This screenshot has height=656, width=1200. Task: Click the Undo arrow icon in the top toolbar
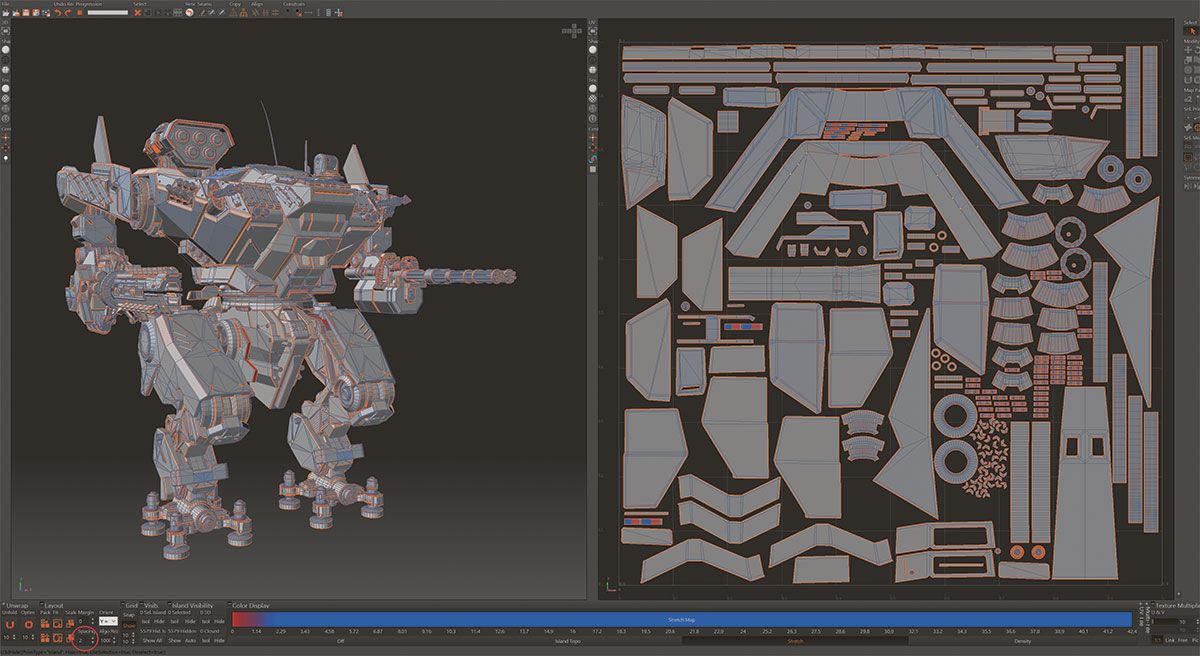click(57, 13)
